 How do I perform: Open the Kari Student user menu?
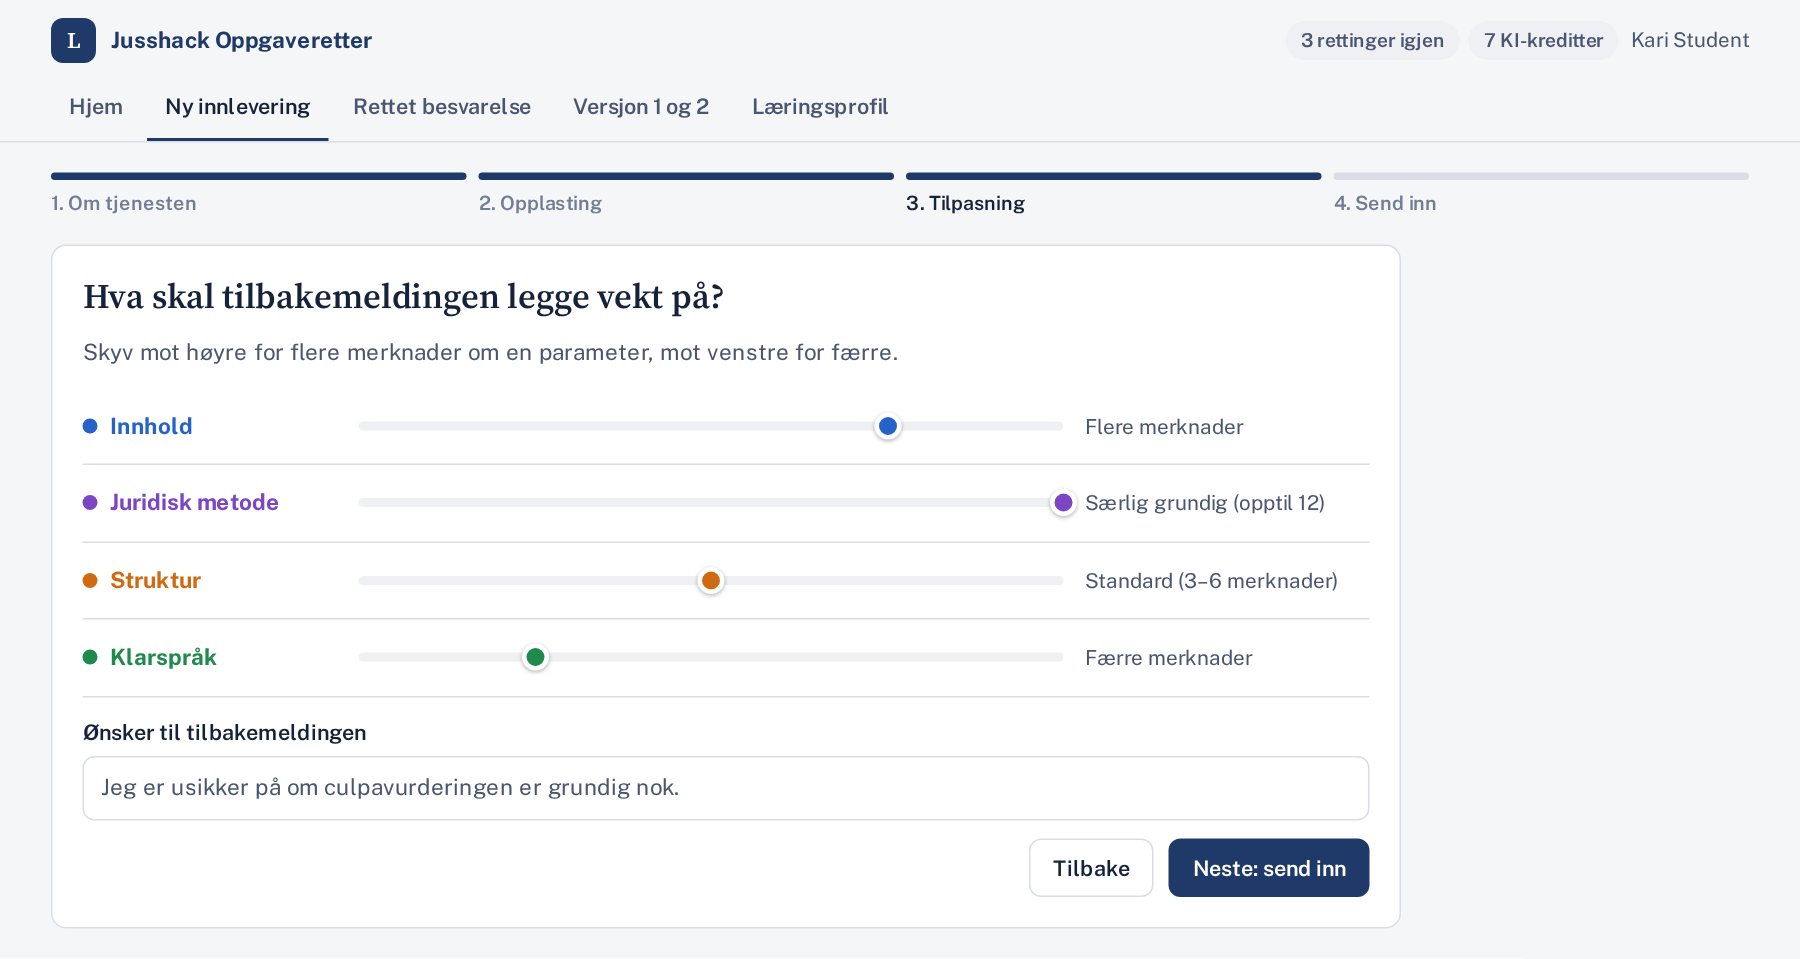(x=1690, y=41)
